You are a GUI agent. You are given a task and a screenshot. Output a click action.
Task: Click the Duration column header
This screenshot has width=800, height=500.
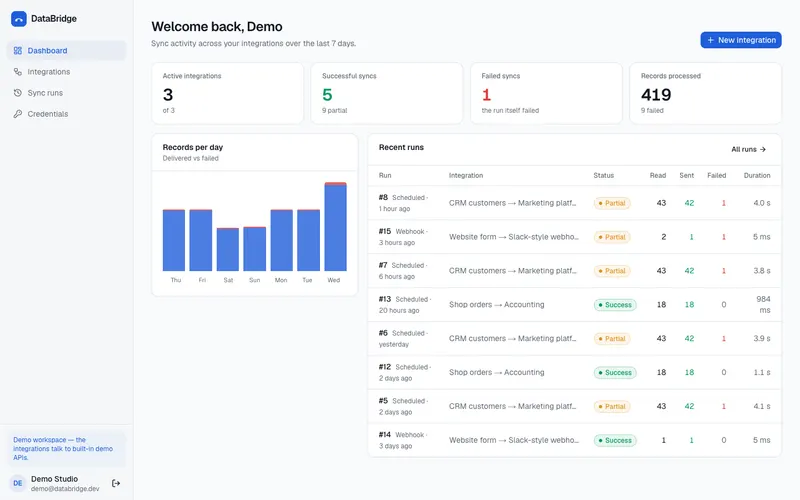pos(757,176)
